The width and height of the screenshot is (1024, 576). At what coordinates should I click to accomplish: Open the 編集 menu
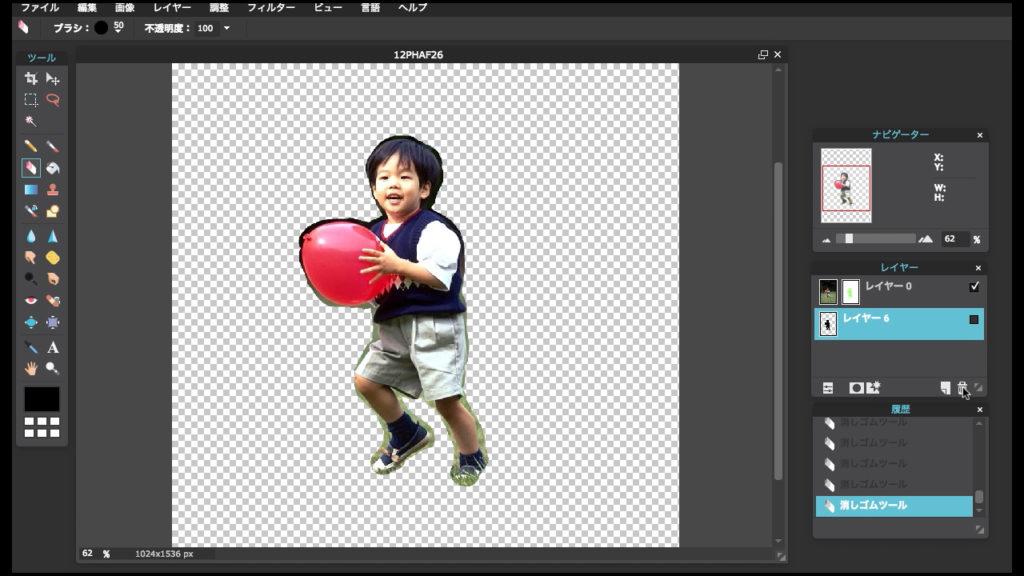pos(87,8)
